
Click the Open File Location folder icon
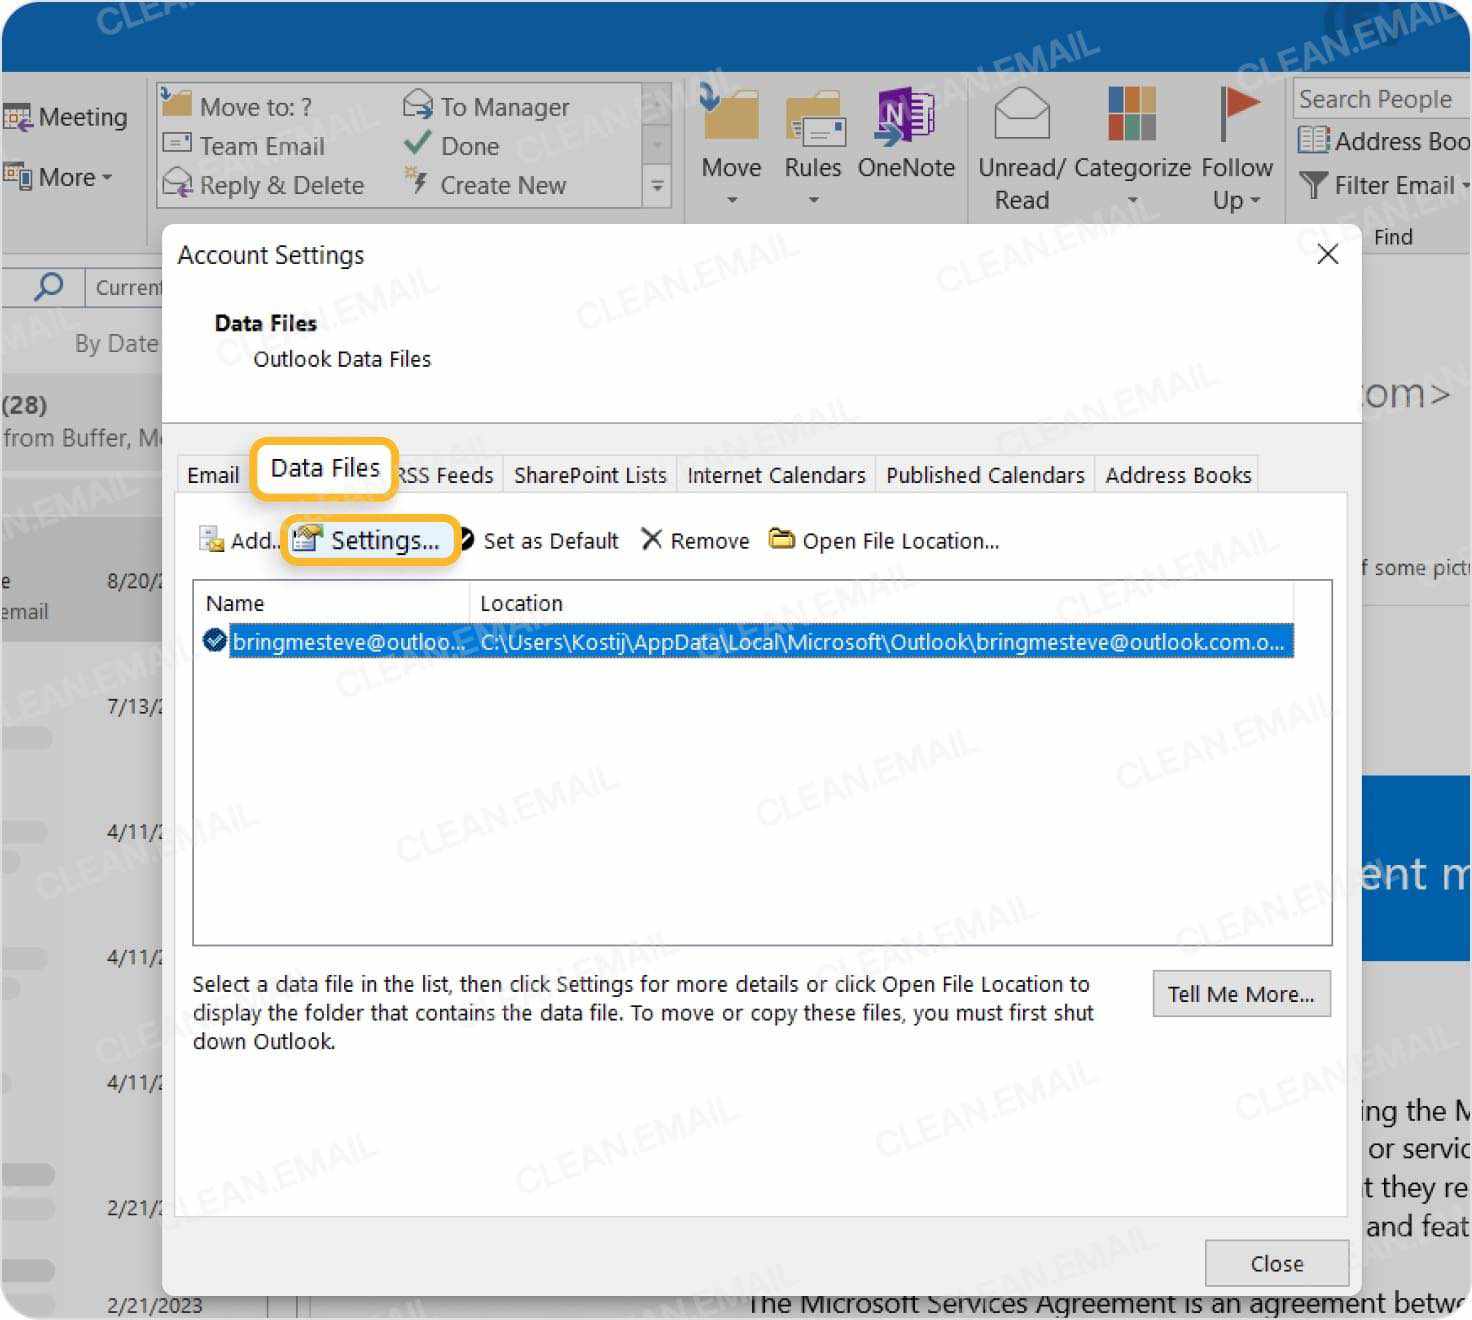pos(783,539)
